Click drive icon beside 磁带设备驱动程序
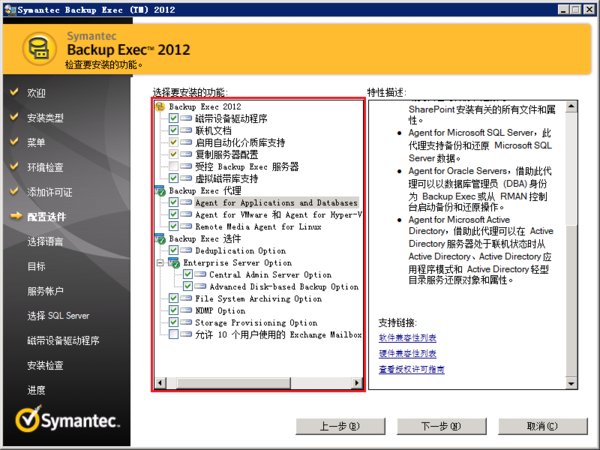Viewport: 600px width, 450px height. (186, 118)
